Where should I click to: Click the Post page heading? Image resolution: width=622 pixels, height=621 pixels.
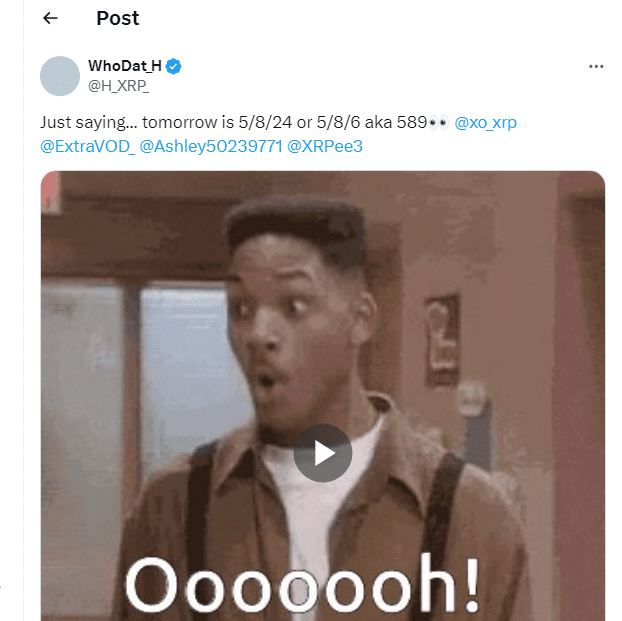tap(118, 18)
